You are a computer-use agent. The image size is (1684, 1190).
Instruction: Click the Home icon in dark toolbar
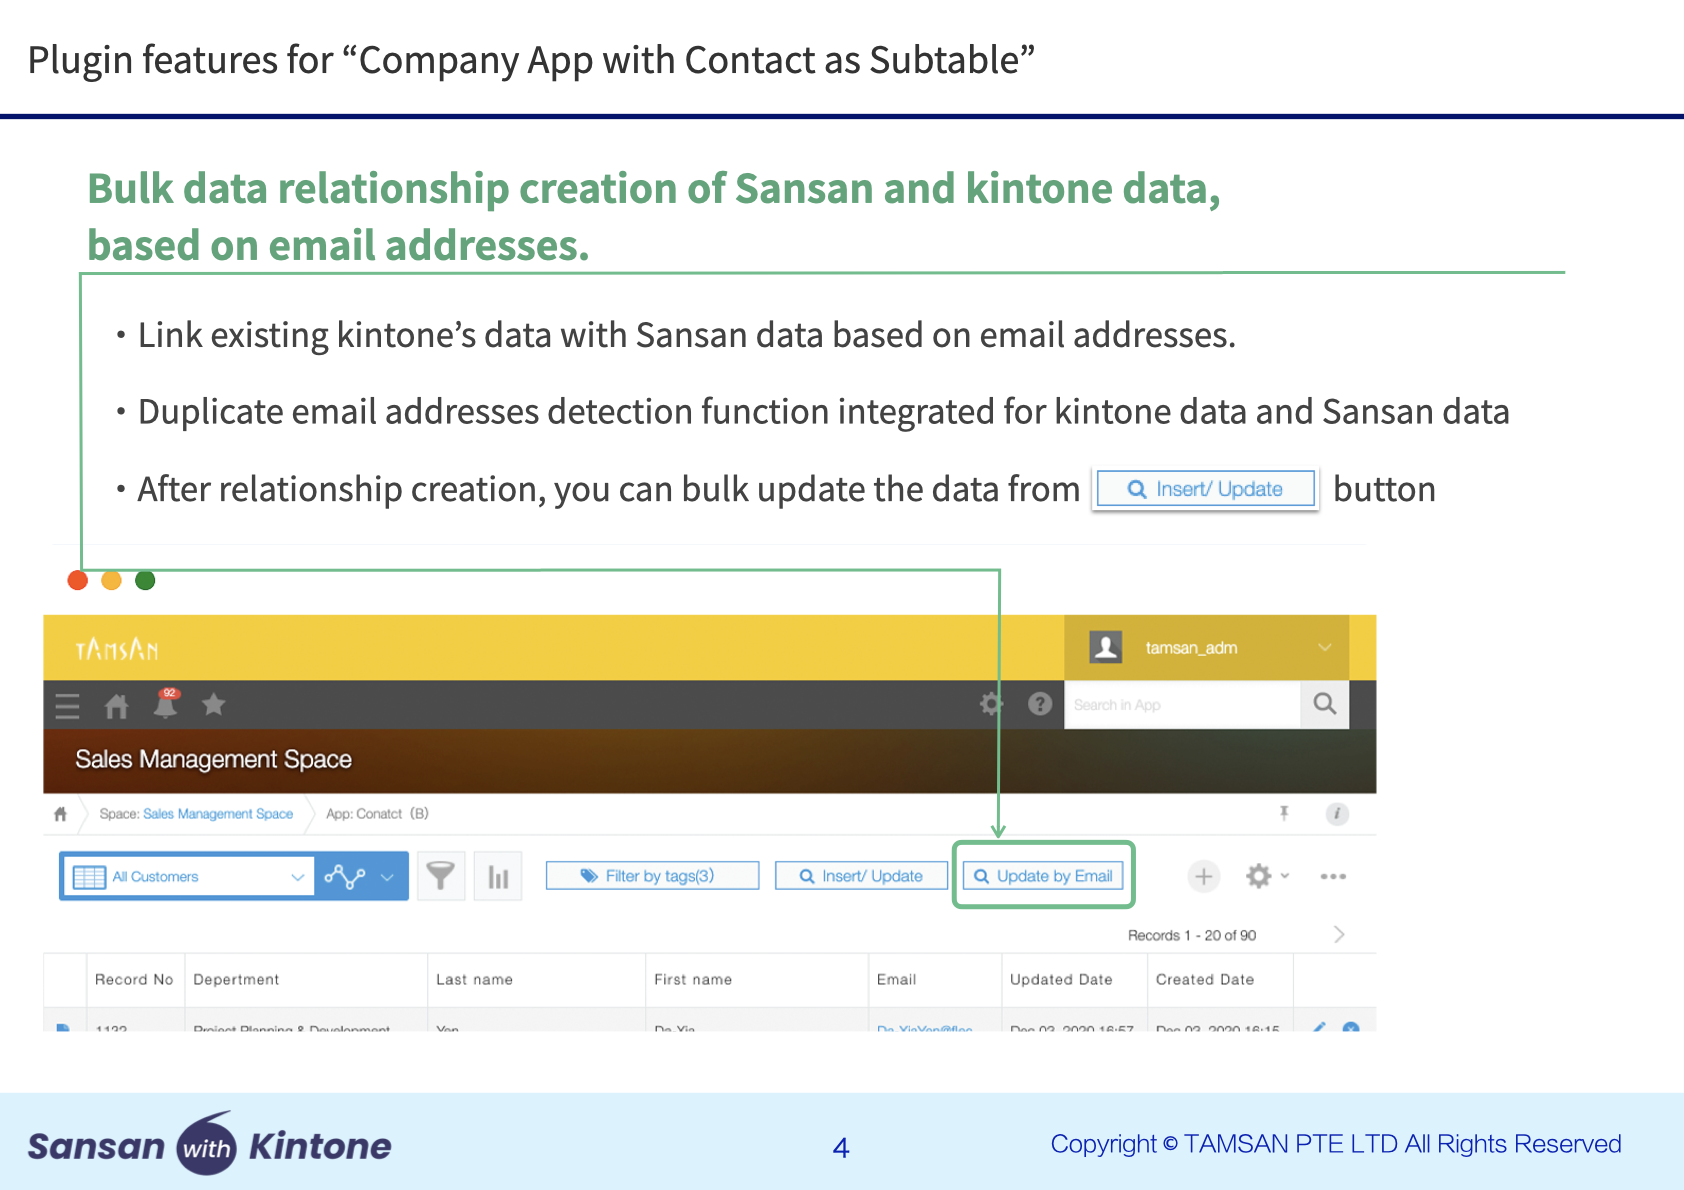[x=117, y=706]
